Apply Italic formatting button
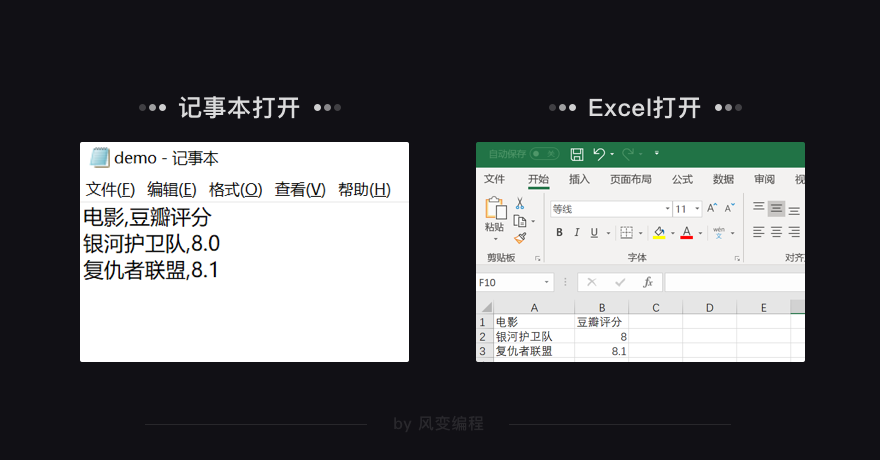880x460 pixels. (x=576, y=232)
